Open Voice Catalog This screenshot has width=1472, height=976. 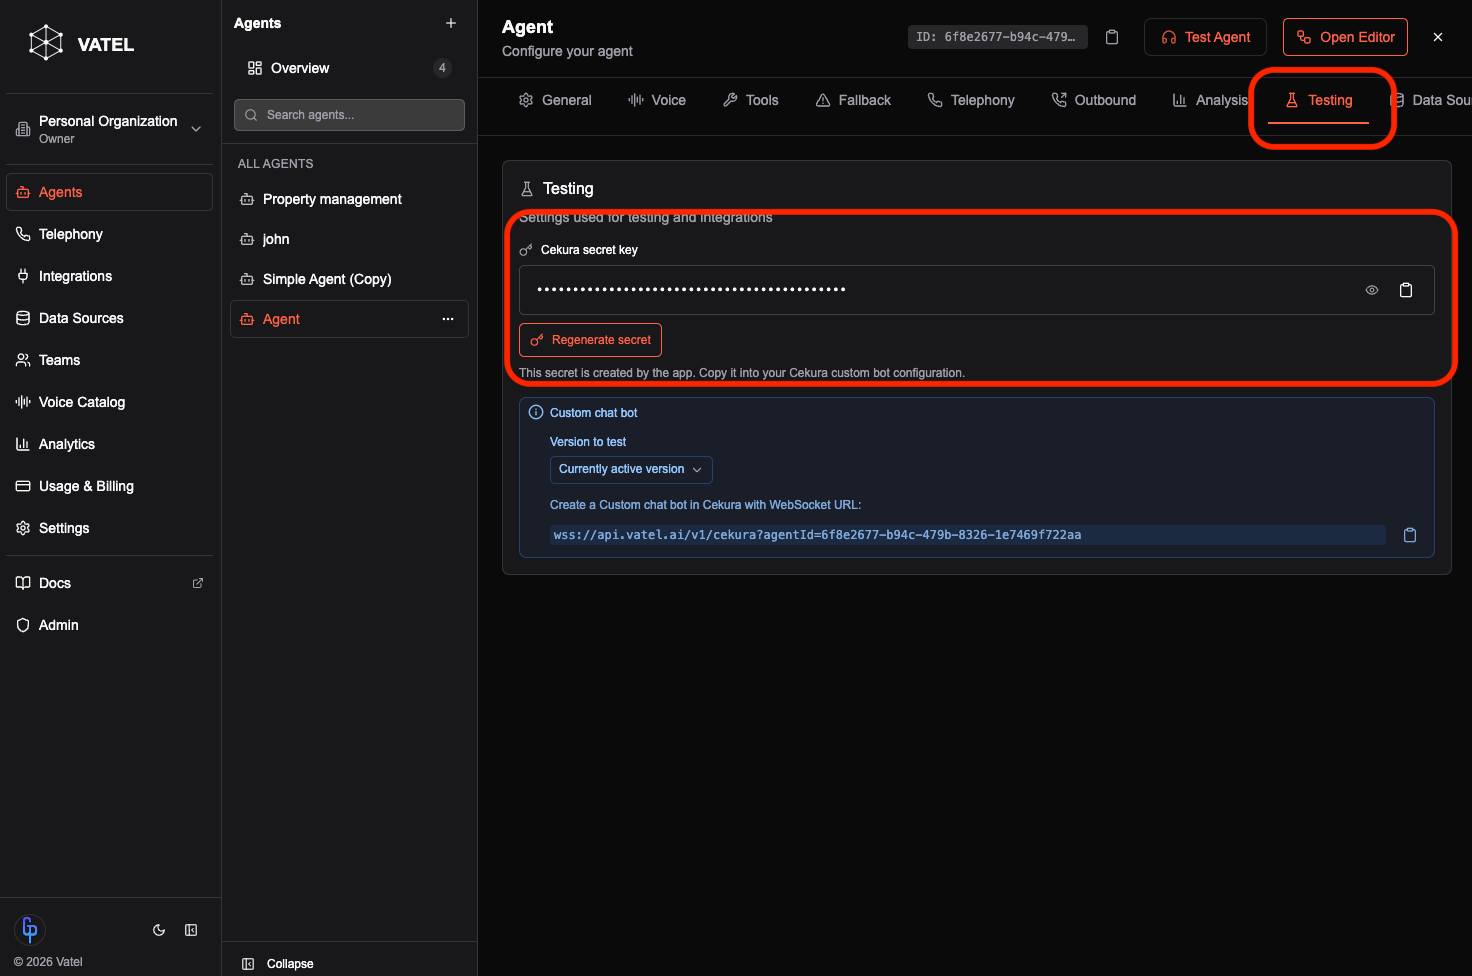point(110,402)
